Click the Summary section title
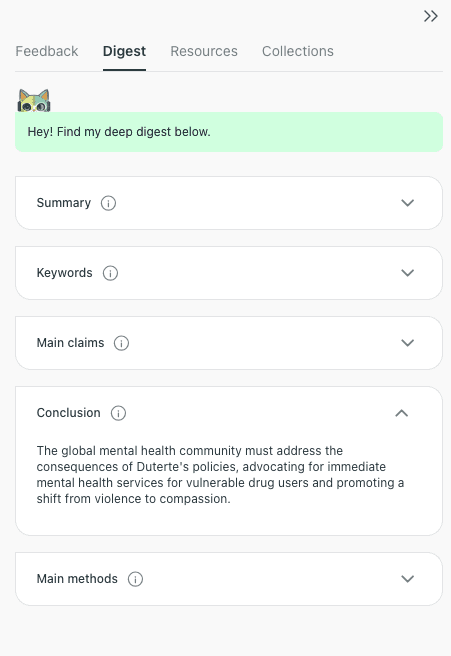Image resolution: width=451 pixels, height=656 pixels. click(64, 203)
